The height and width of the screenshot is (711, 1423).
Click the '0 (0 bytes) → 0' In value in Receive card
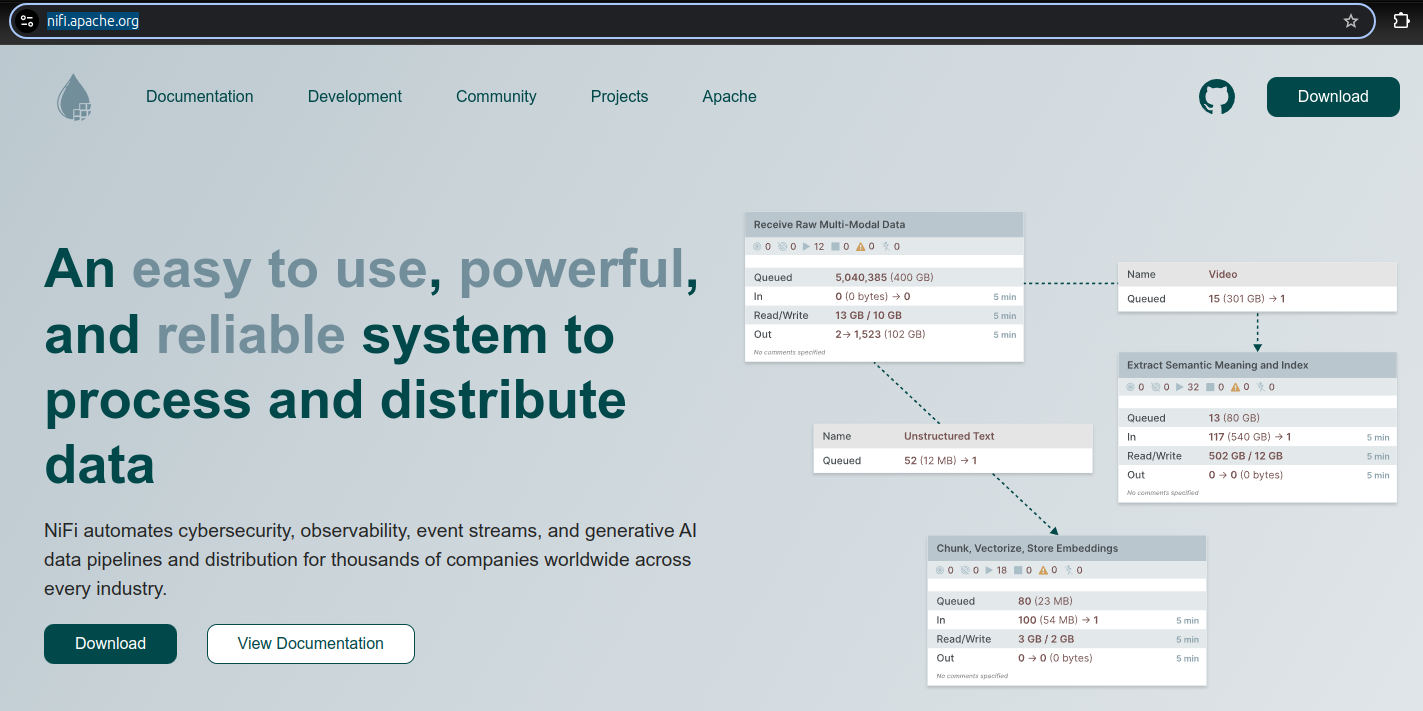[x=873, y=297]
